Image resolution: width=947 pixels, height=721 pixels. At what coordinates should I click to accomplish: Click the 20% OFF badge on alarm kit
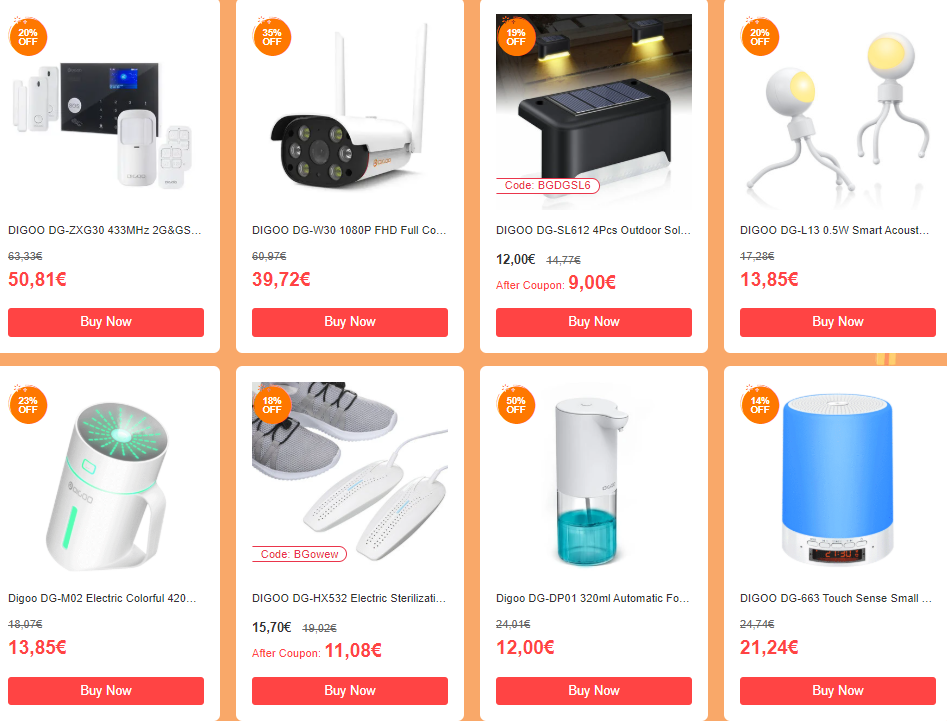28,37
